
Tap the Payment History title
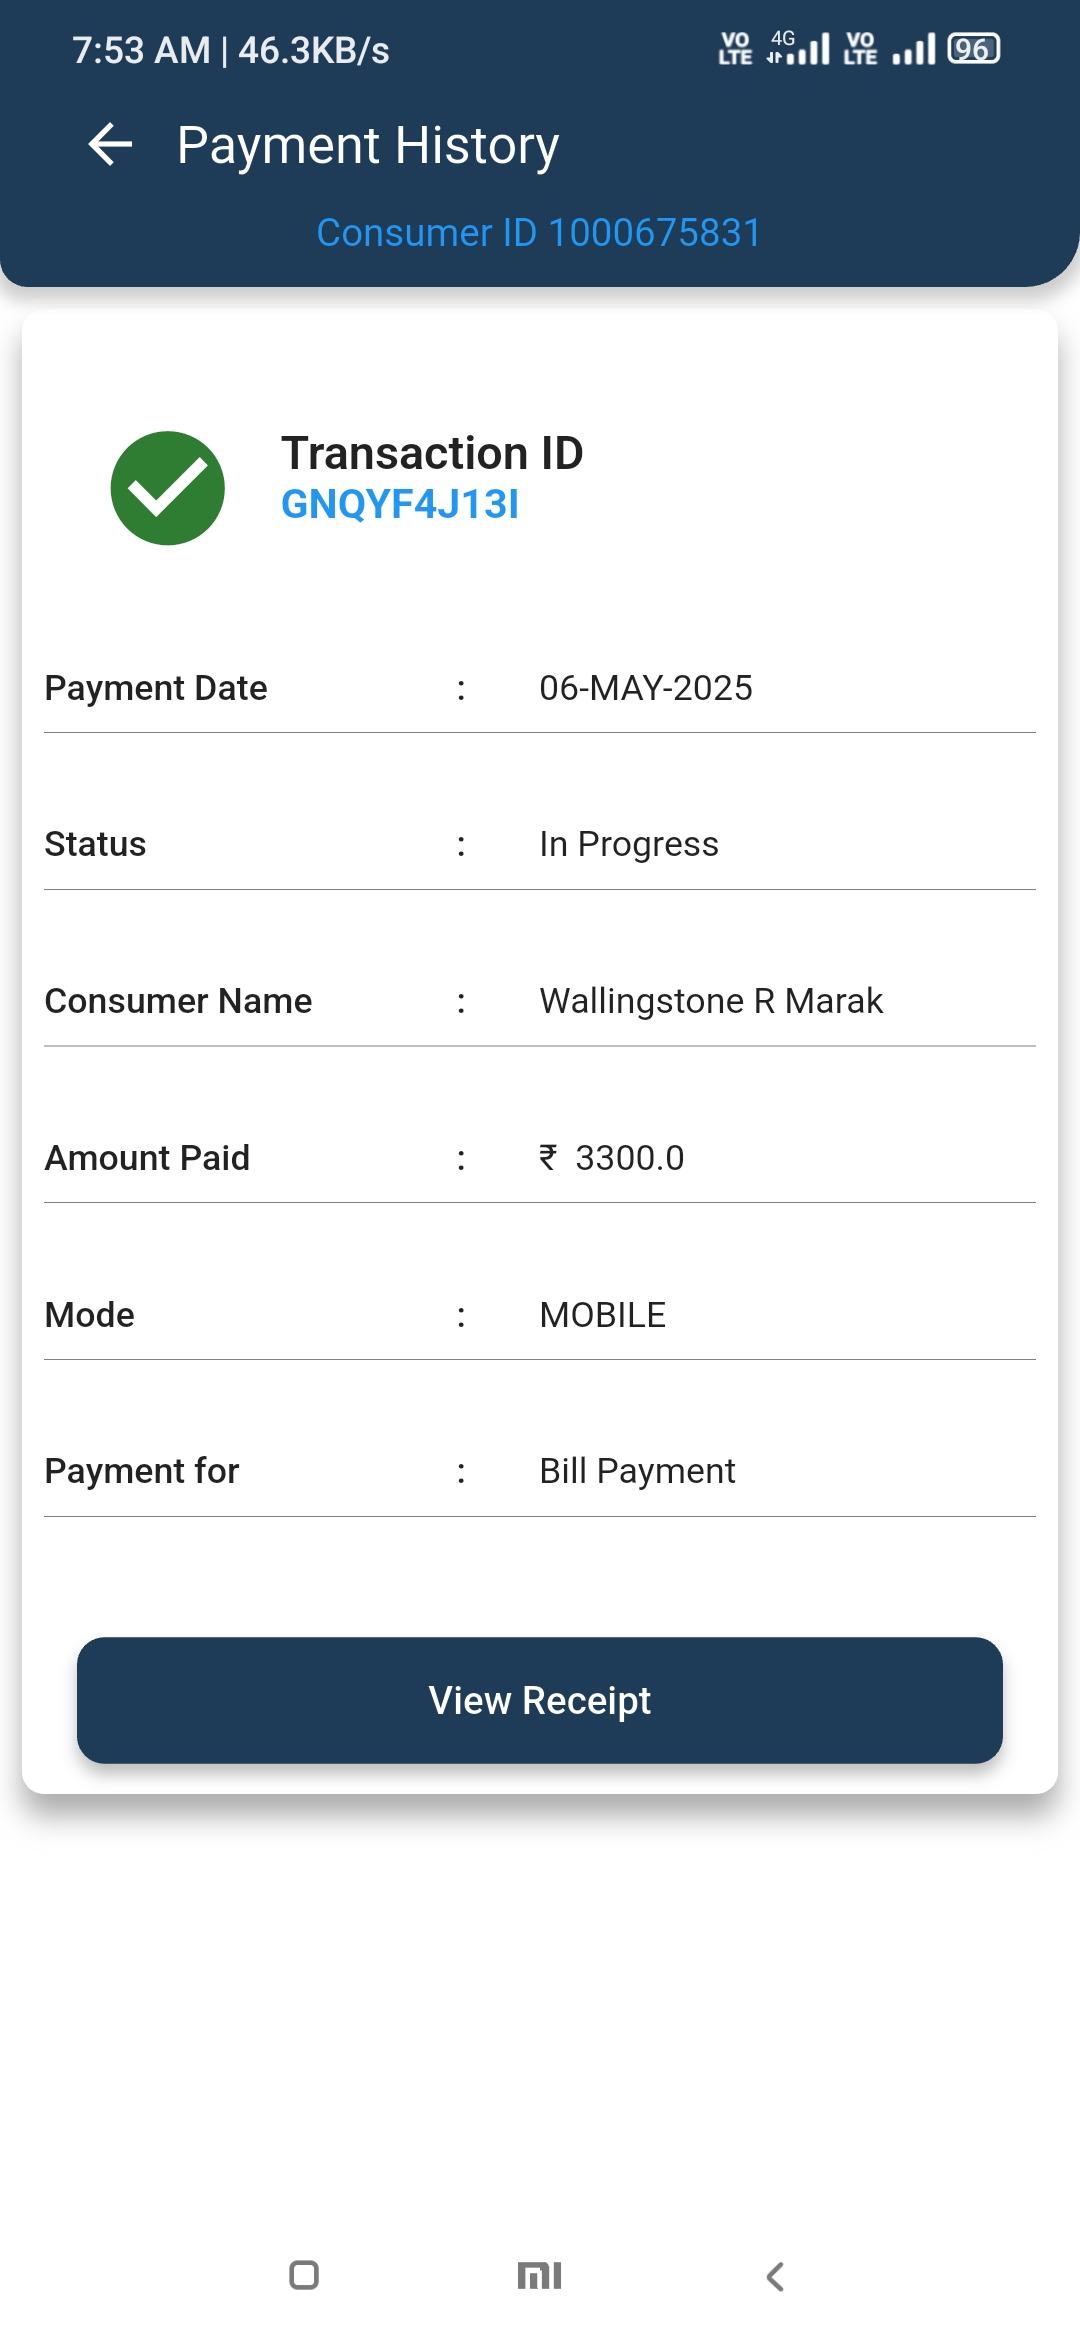368,145
